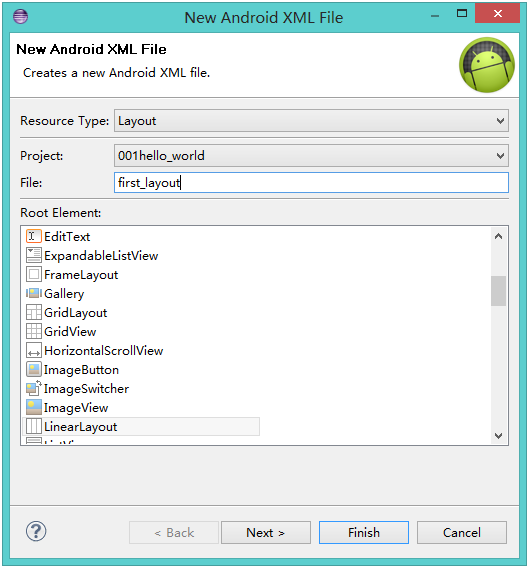
Task: Close the dialog window
Action: (497, 13)
